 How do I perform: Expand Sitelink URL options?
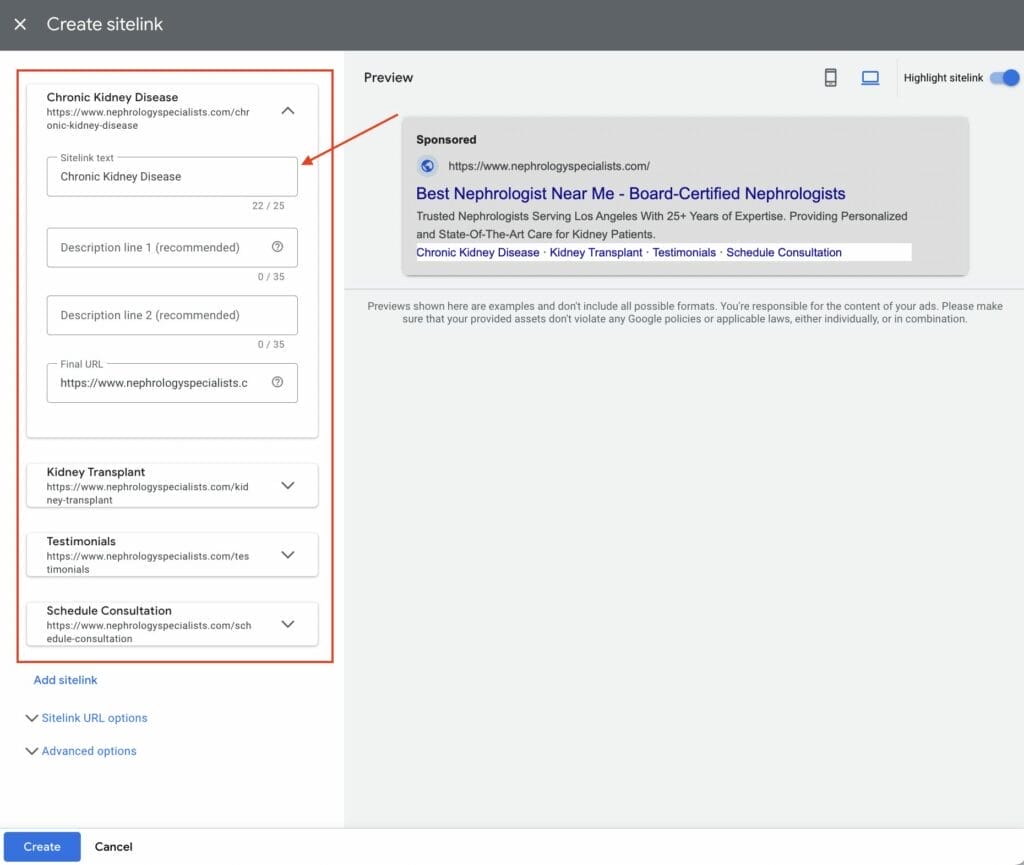86,717
